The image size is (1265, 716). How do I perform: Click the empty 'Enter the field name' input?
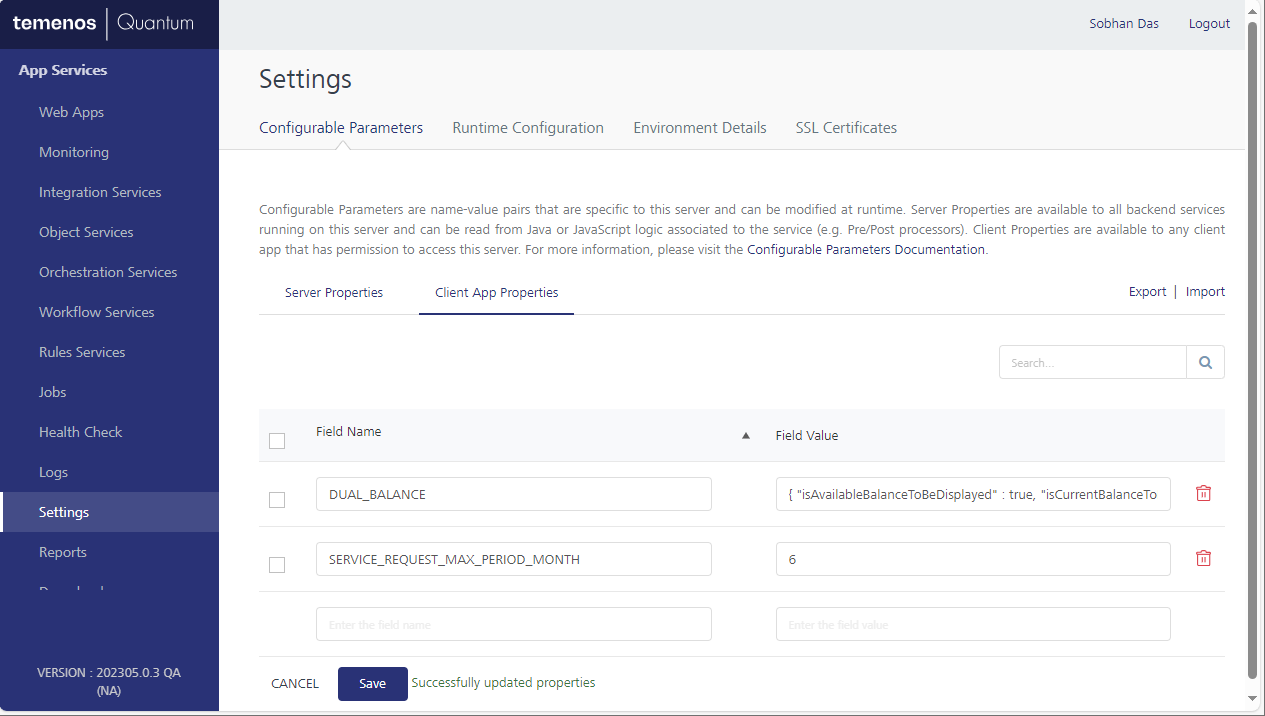click(x=514, y=624)
